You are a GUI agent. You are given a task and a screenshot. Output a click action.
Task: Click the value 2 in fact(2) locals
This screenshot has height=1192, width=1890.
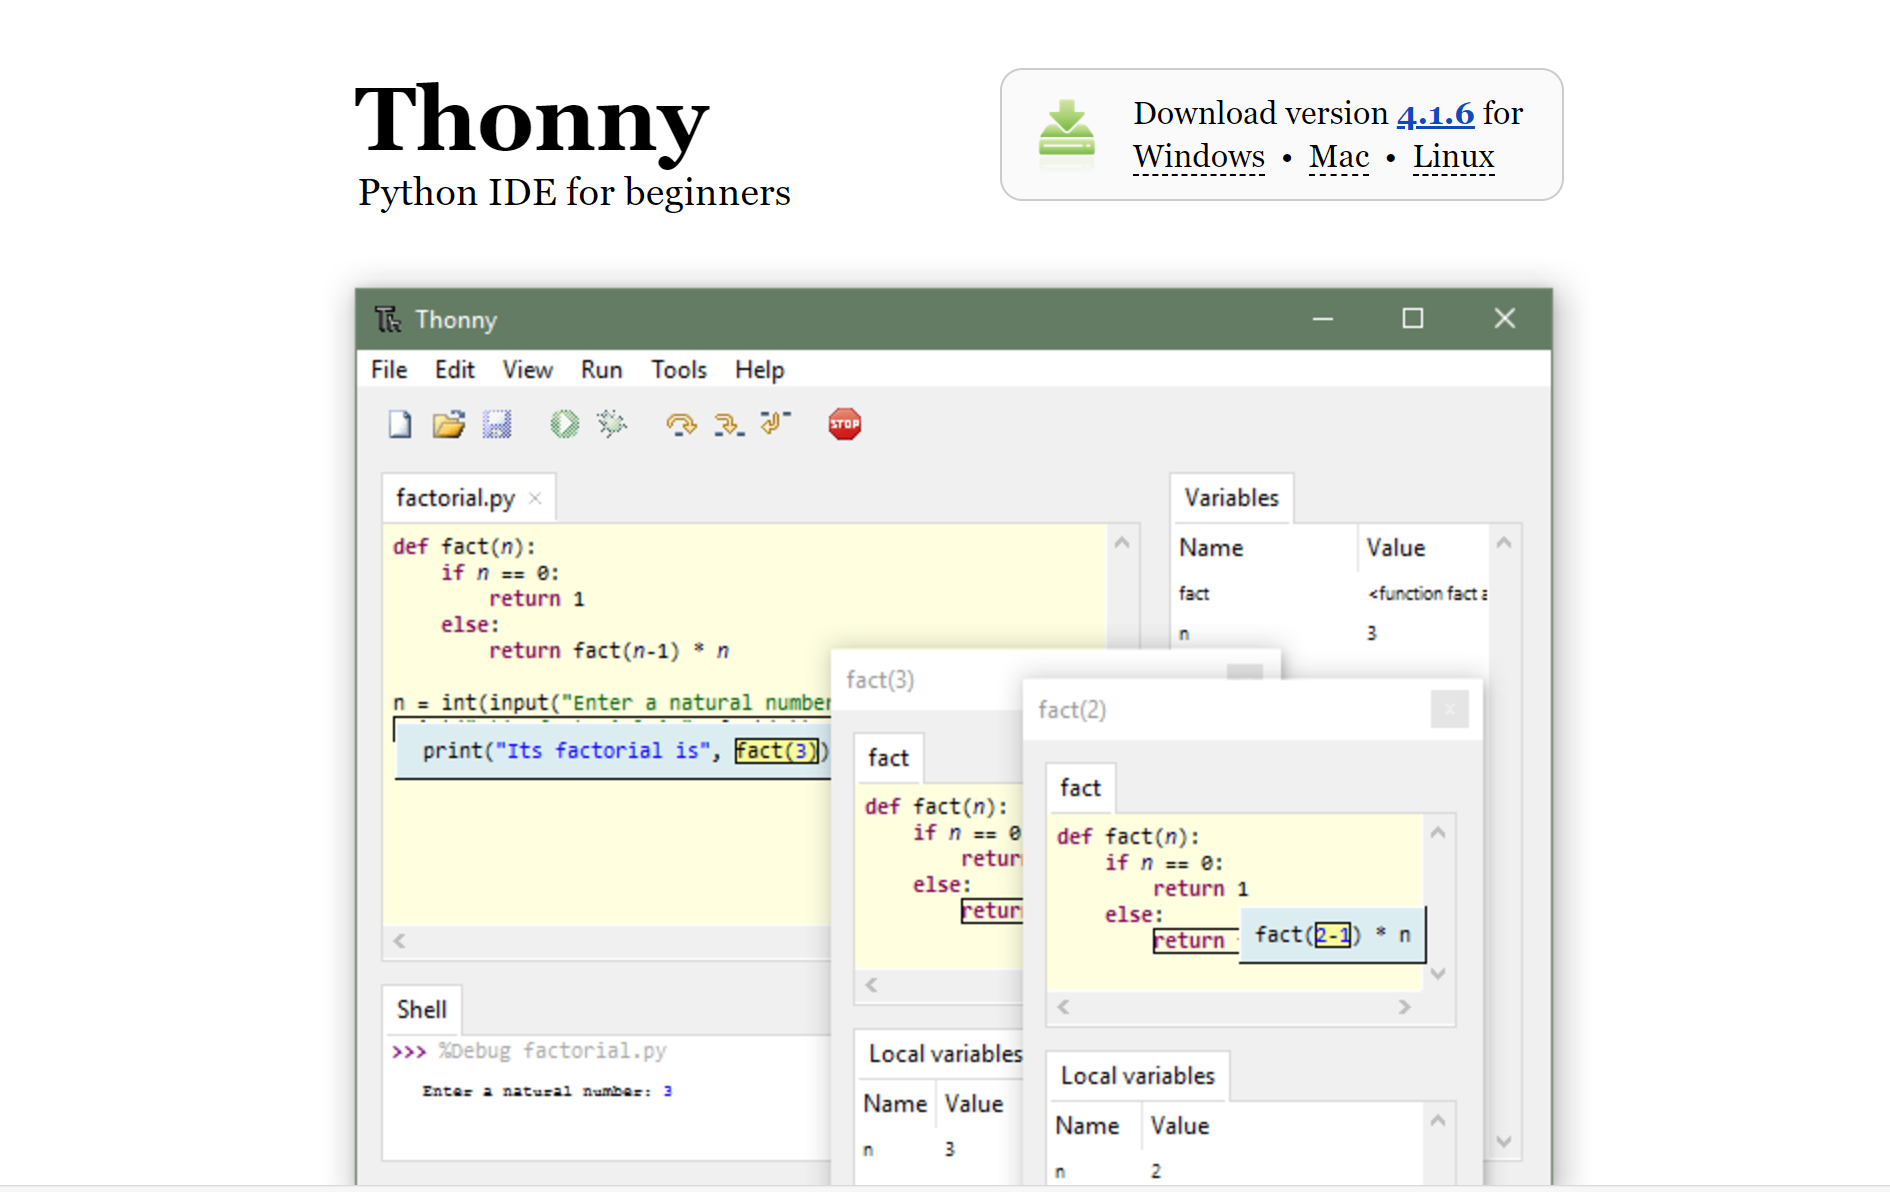[x=1156, y=1171]
